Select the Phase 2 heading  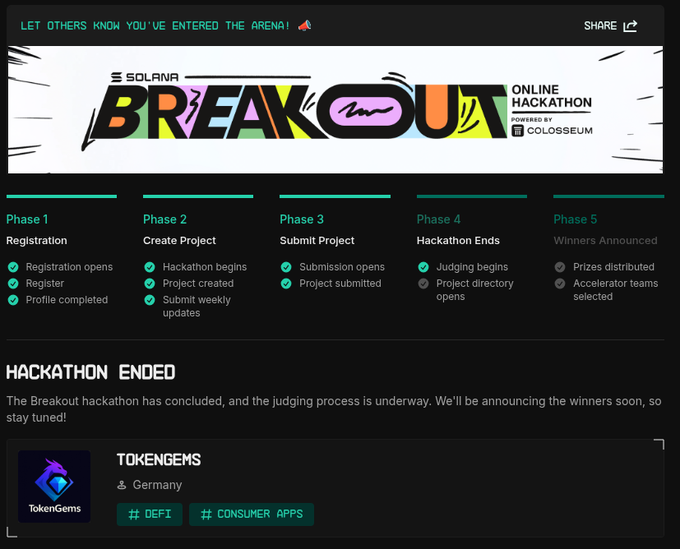click(x=165, y=219)
